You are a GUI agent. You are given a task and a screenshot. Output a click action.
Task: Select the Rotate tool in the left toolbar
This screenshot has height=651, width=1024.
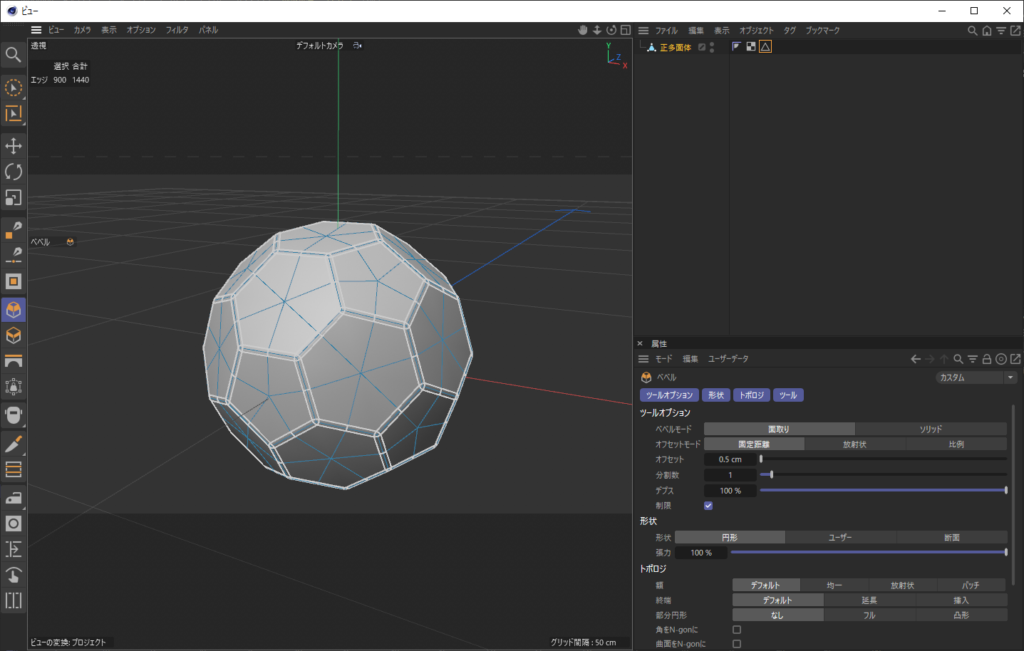[x=14, y=172]
